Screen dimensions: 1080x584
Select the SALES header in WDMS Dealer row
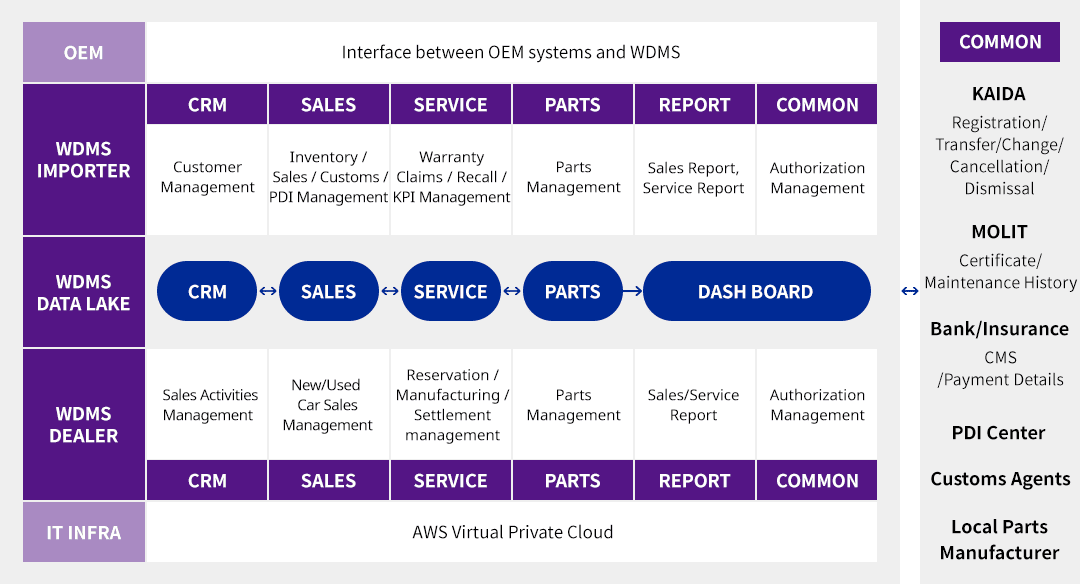[328, 481]
